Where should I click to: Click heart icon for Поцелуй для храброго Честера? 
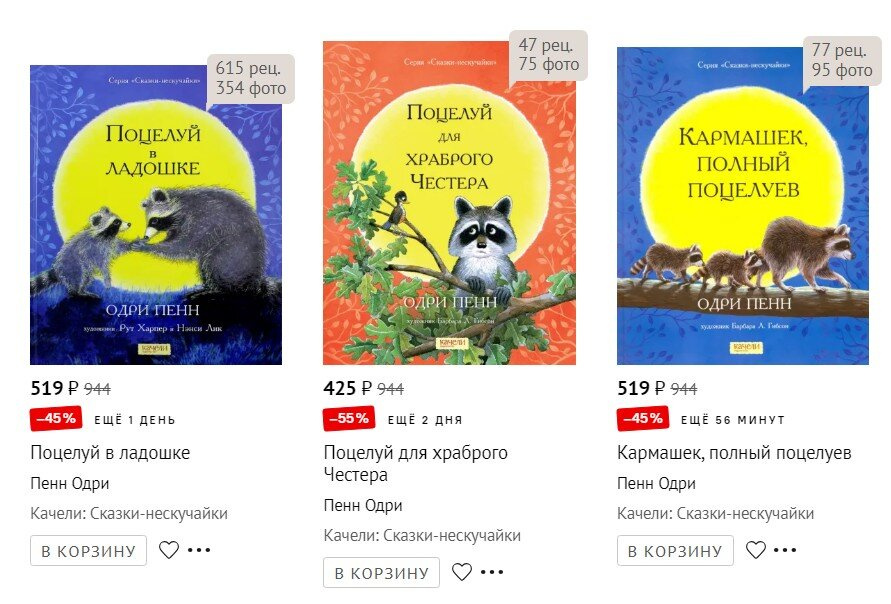(x=462, y=572)
